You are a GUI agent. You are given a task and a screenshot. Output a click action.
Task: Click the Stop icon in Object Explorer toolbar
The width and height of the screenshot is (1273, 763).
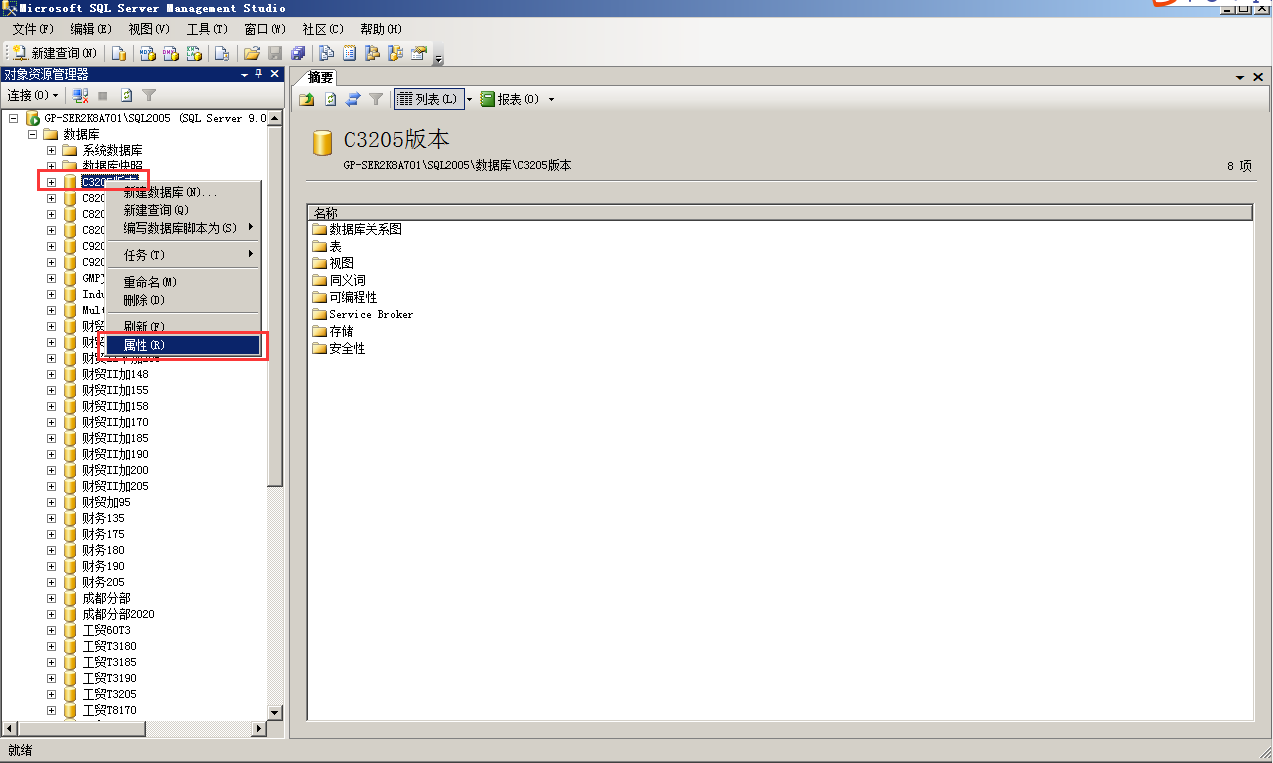(x=103, y=95)
